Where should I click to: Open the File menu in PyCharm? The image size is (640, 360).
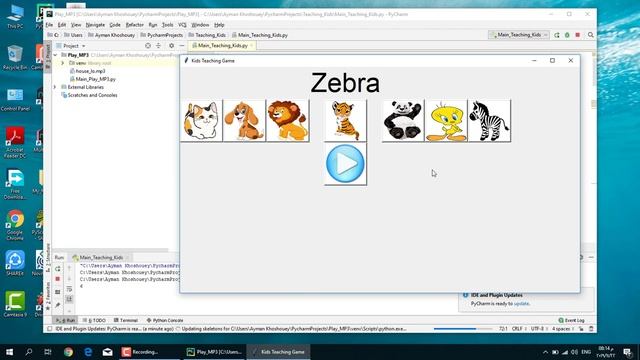tap(49, 25)
